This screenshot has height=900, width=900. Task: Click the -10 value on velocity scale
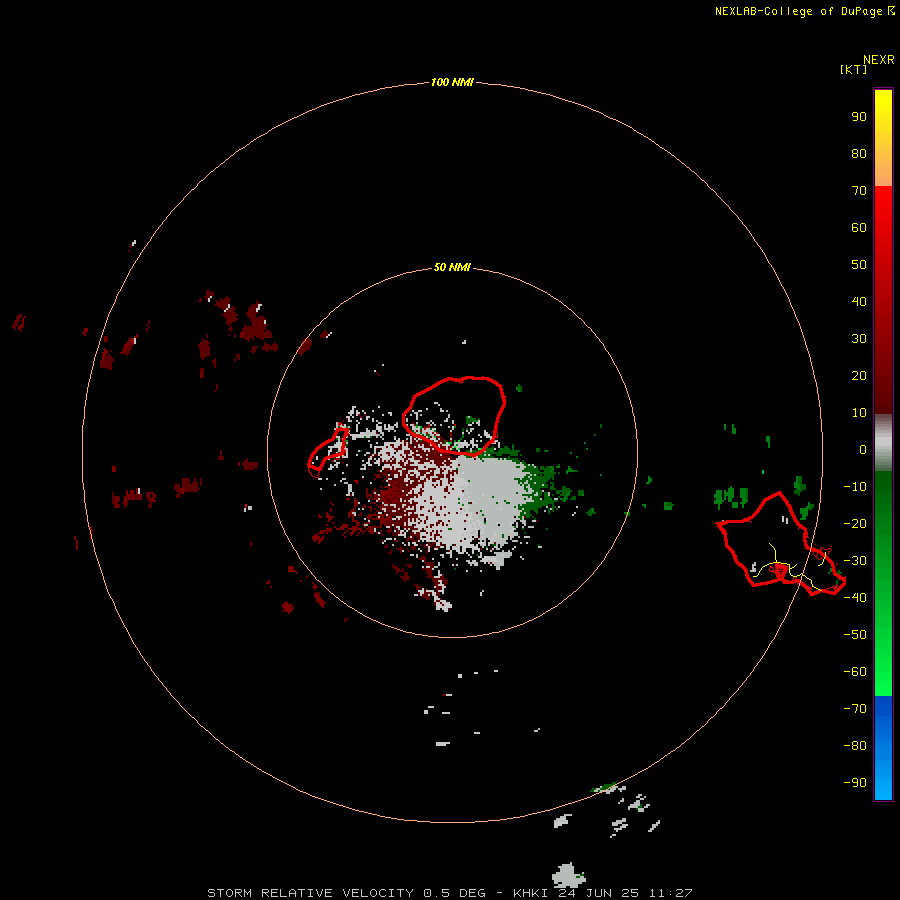(x=855, y=487)
